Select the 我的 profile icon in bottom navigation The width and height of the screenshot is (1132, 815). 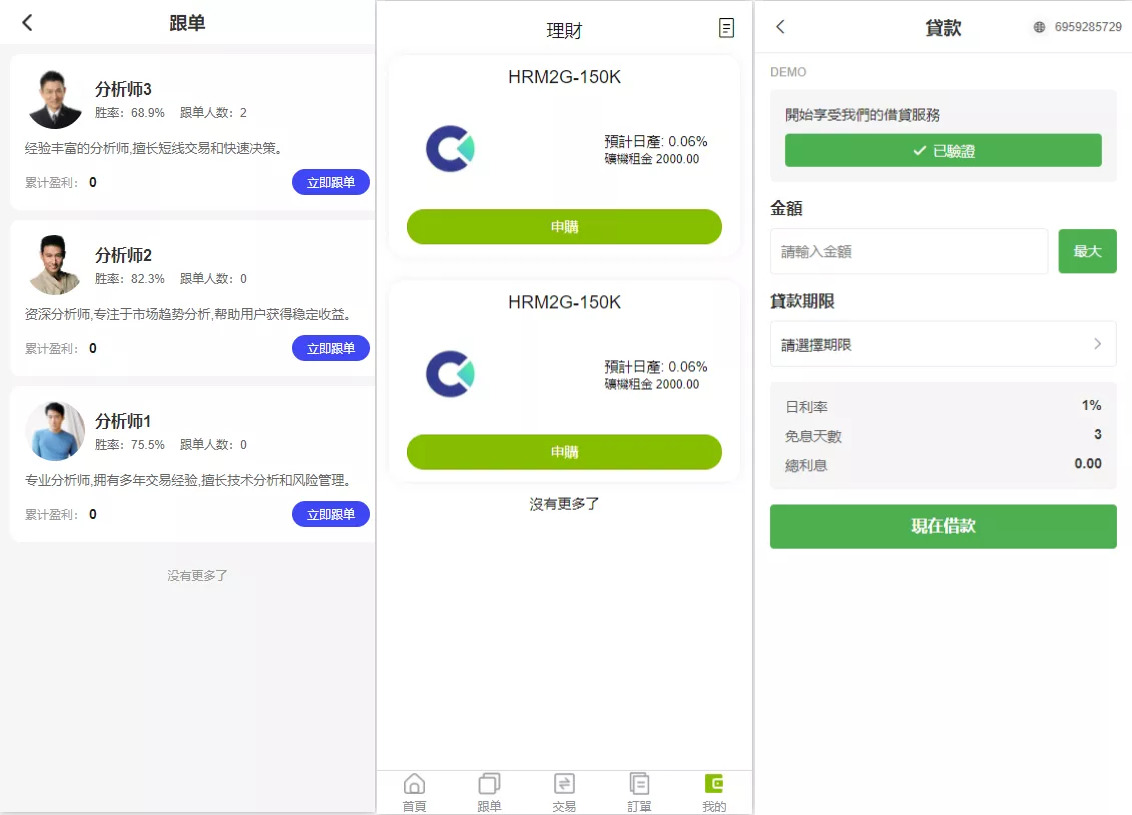713,791
